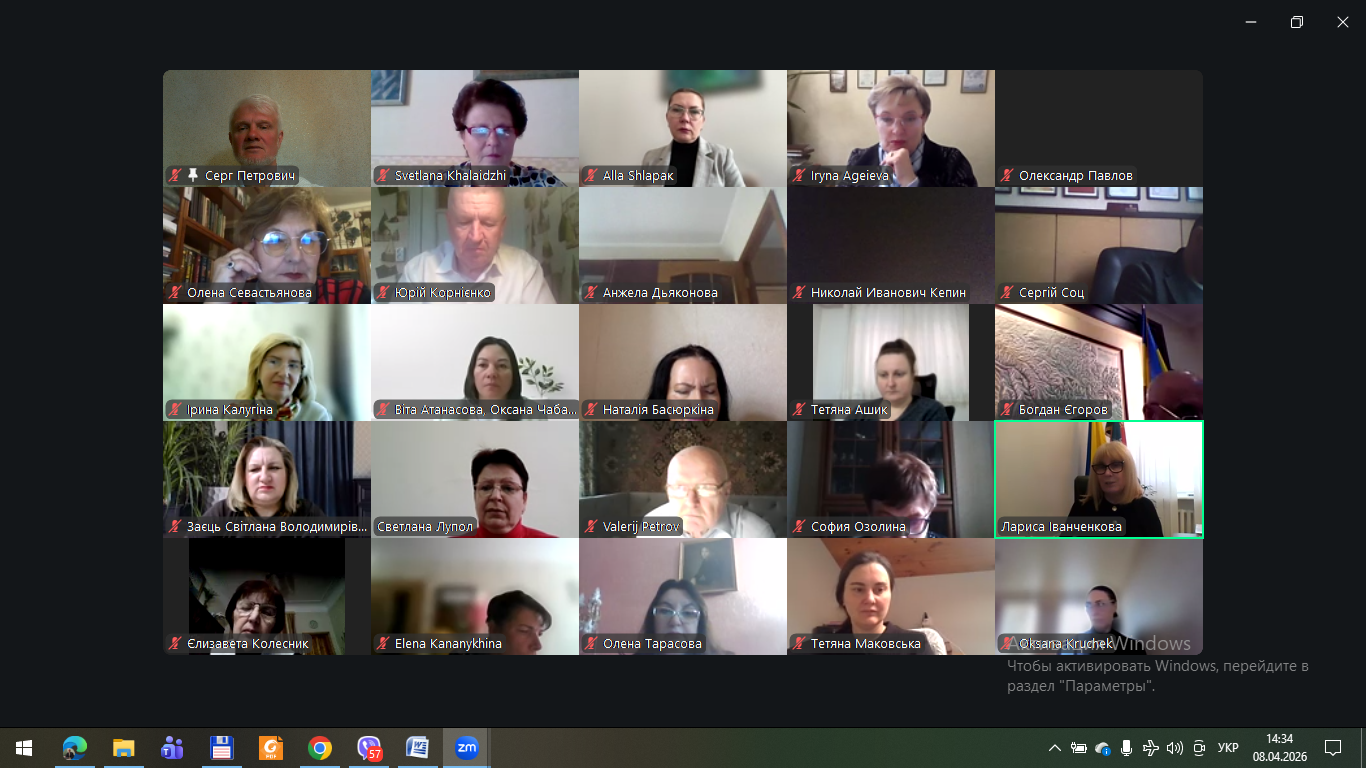Screen dimensions: 1366x768
Task: Click the speaker volume icon in the tray
Action: click(1175, 748)
